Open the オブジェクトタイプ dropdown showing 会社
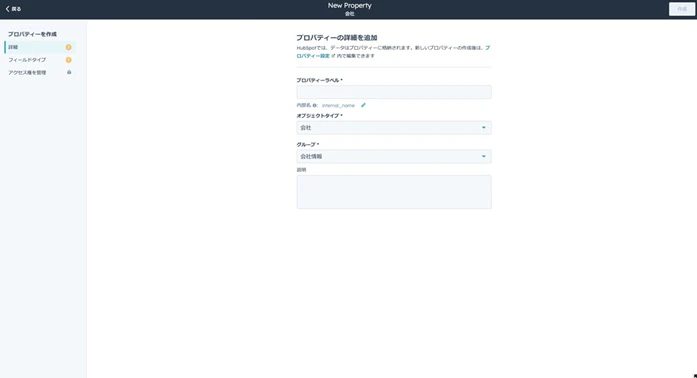Viewport: 697px width, 378px height. 394,128
